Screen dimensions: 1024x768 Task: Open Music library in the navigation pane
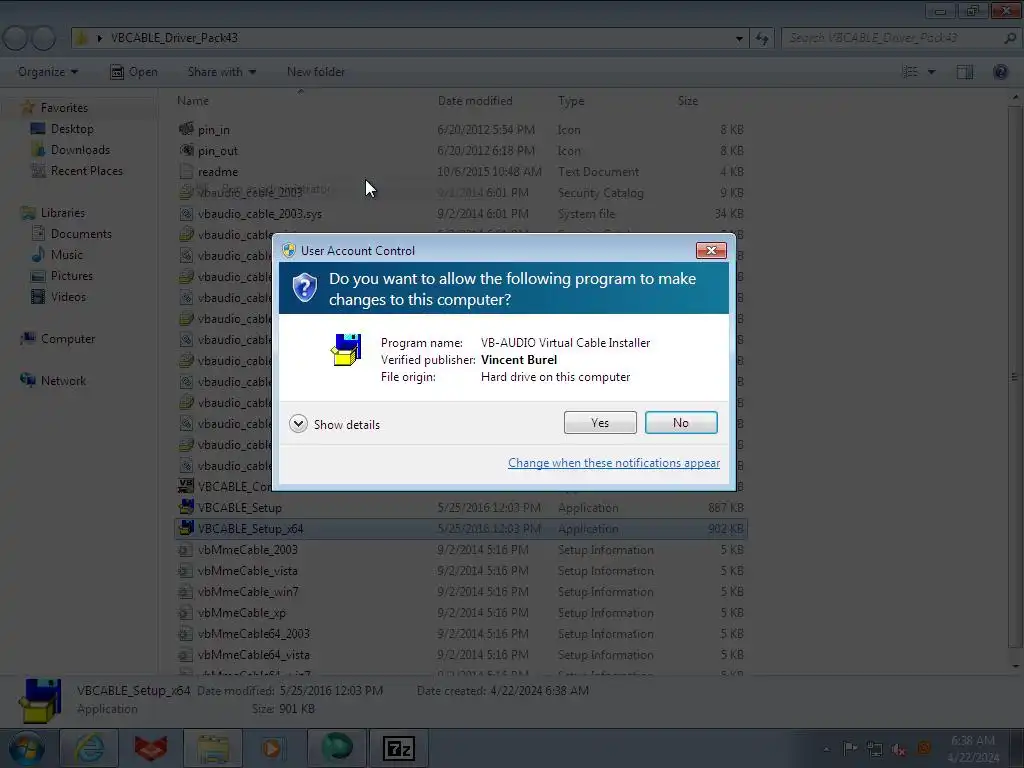coord(57,255)
